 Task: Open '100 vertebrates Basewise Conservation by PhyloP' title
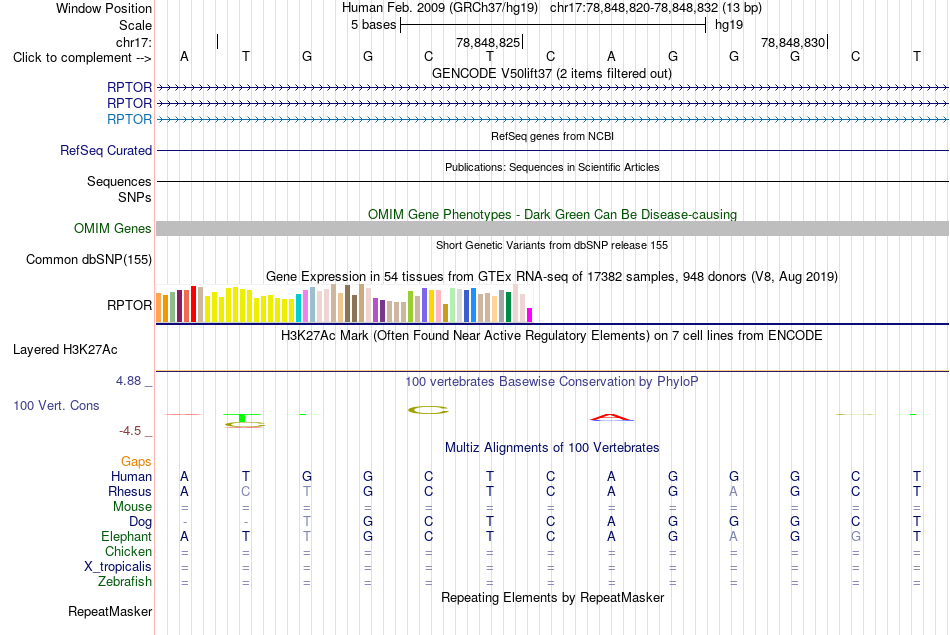click(552, 382)
